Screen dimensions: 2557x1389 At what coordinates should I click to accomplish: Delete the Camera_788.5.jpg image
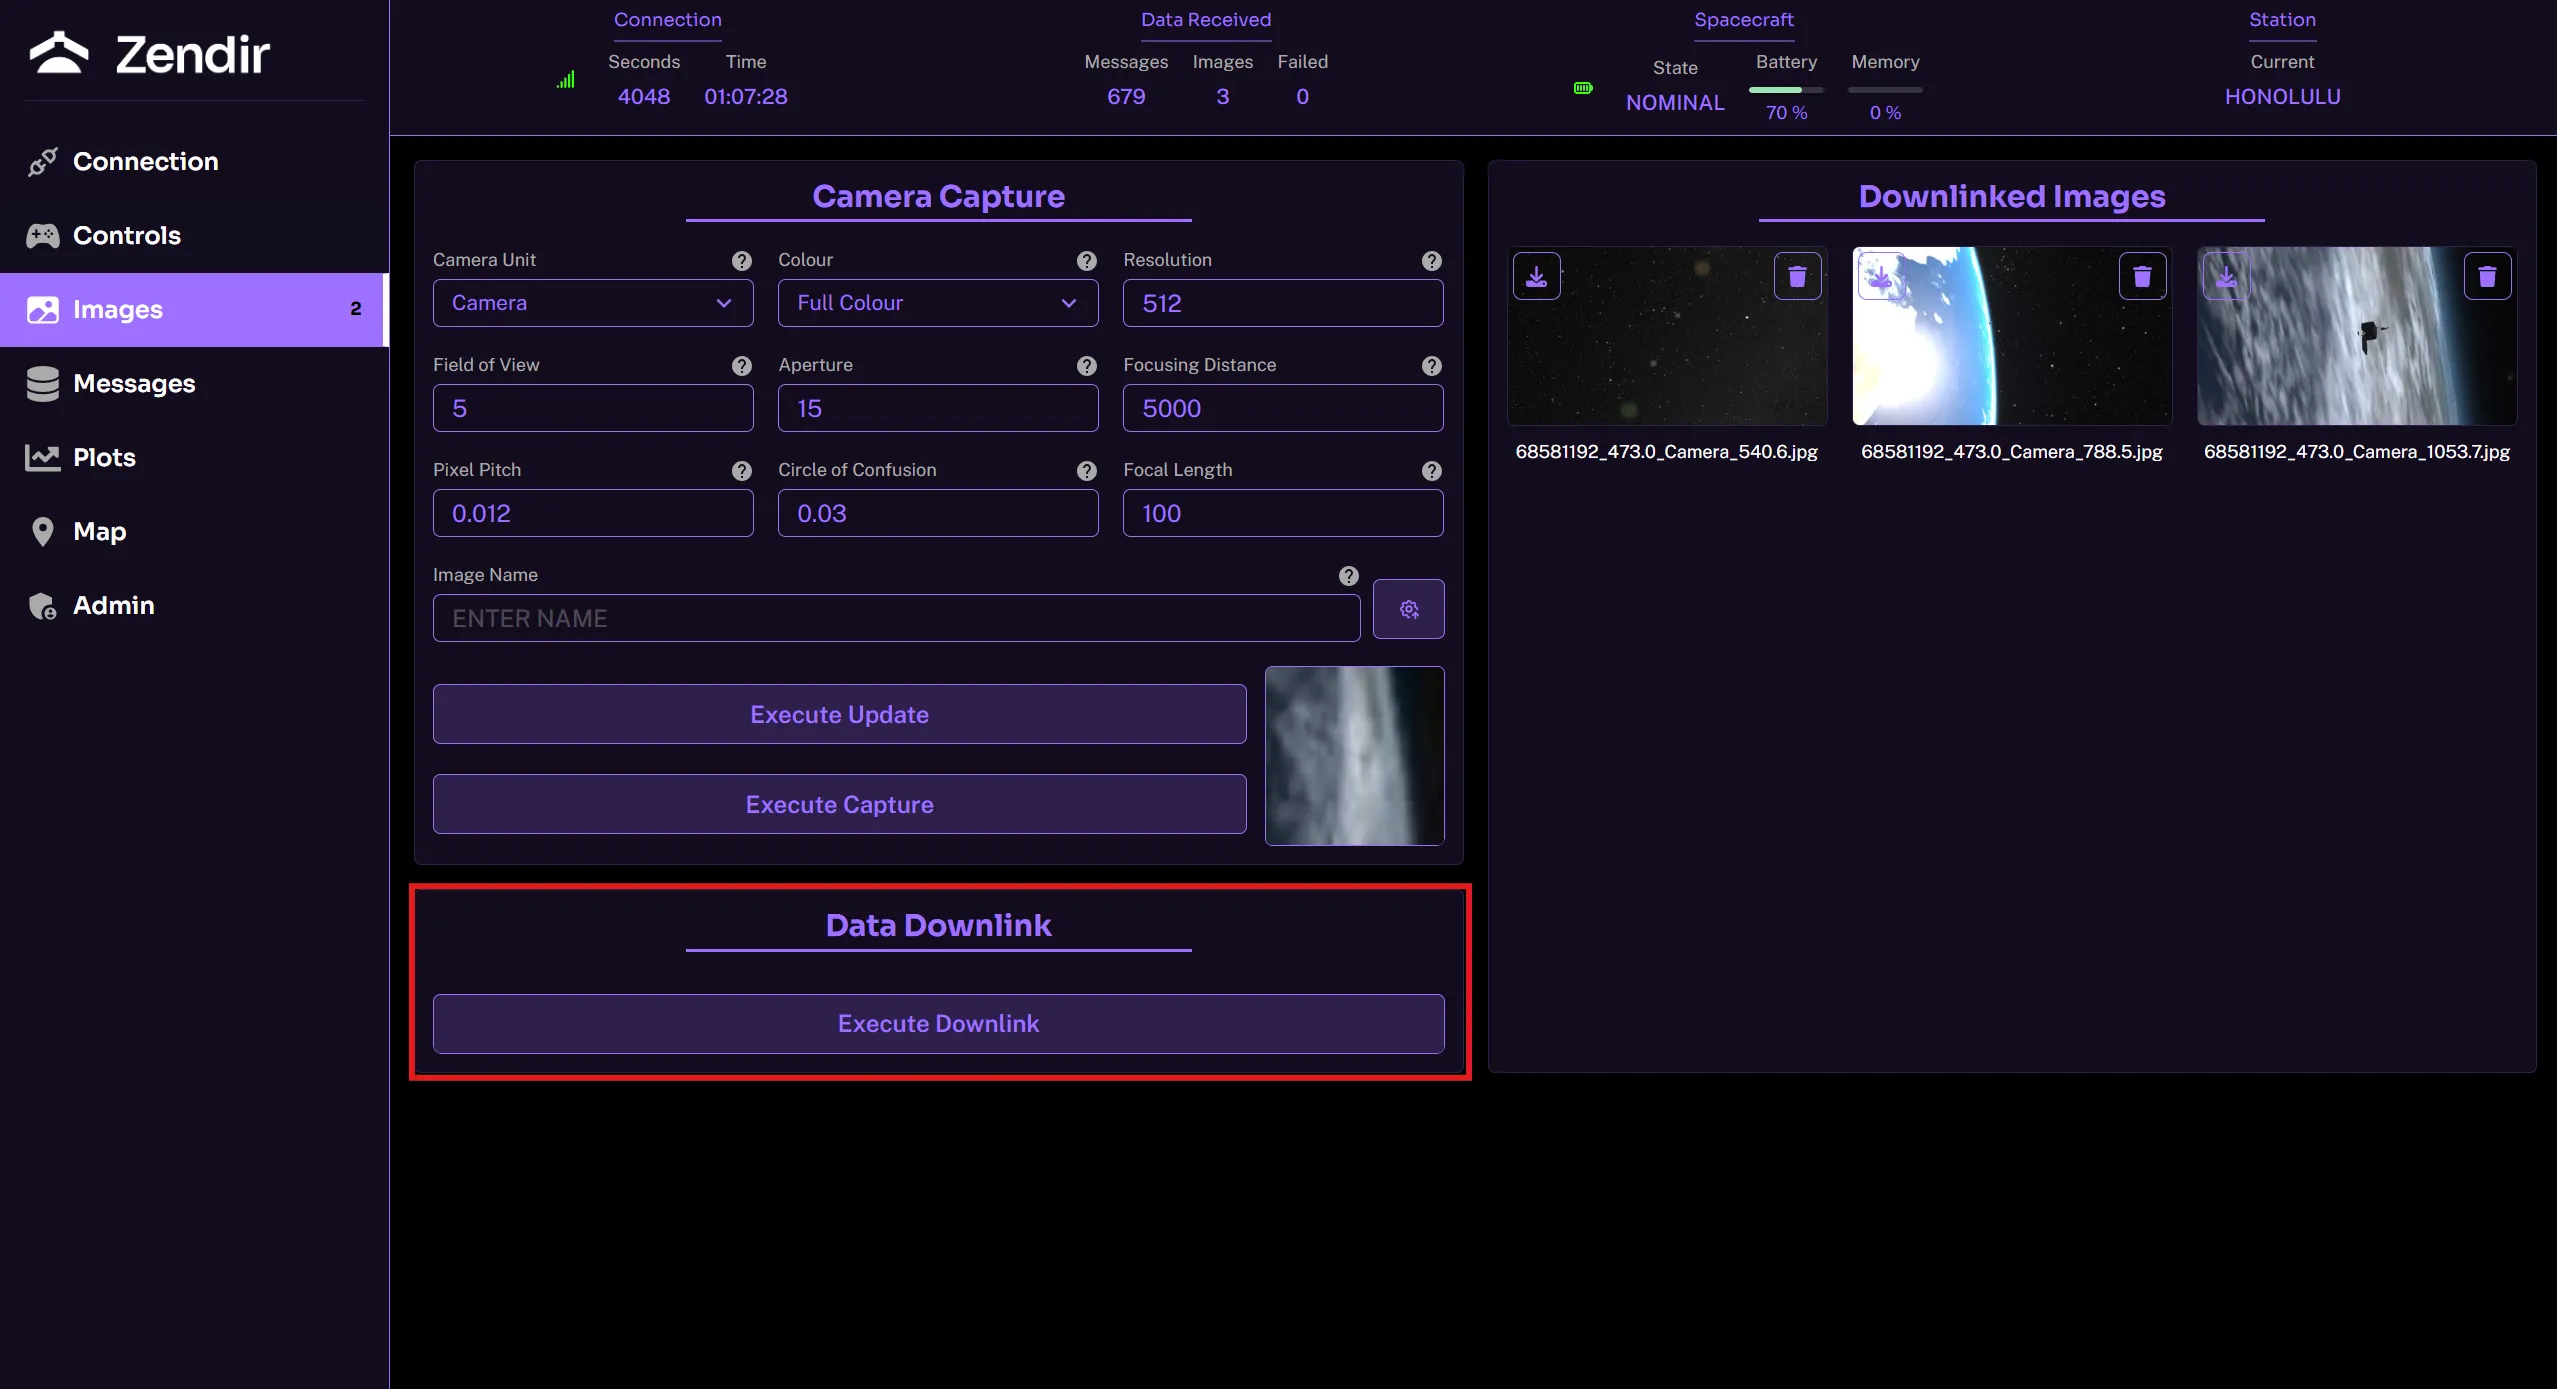point(2142,277)
